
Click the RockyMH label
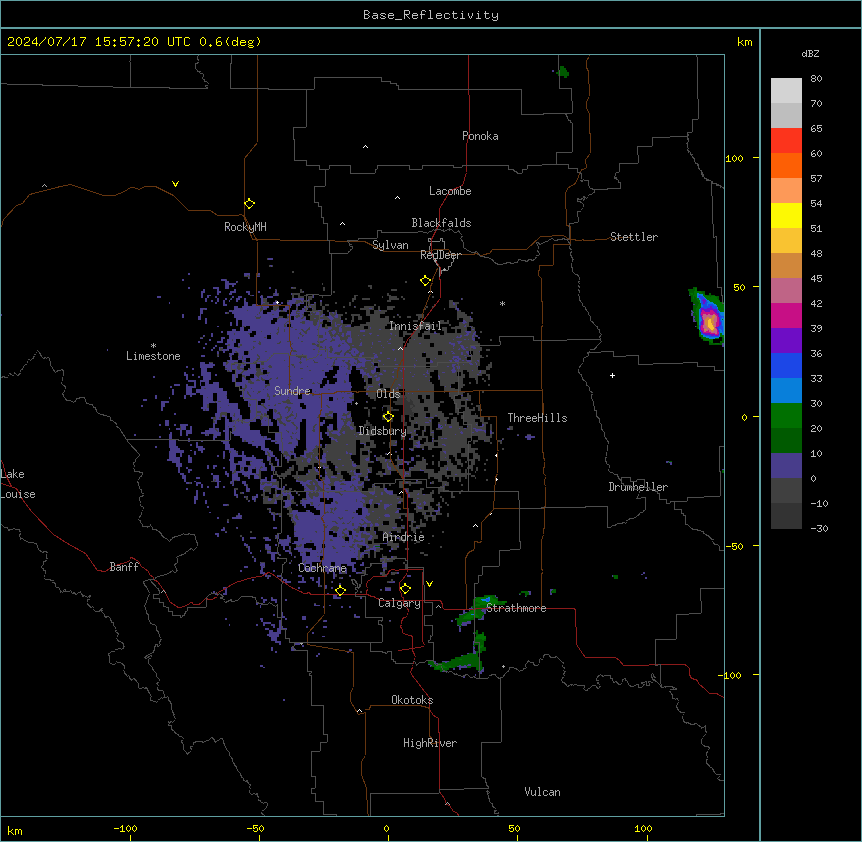coord(245,227)
